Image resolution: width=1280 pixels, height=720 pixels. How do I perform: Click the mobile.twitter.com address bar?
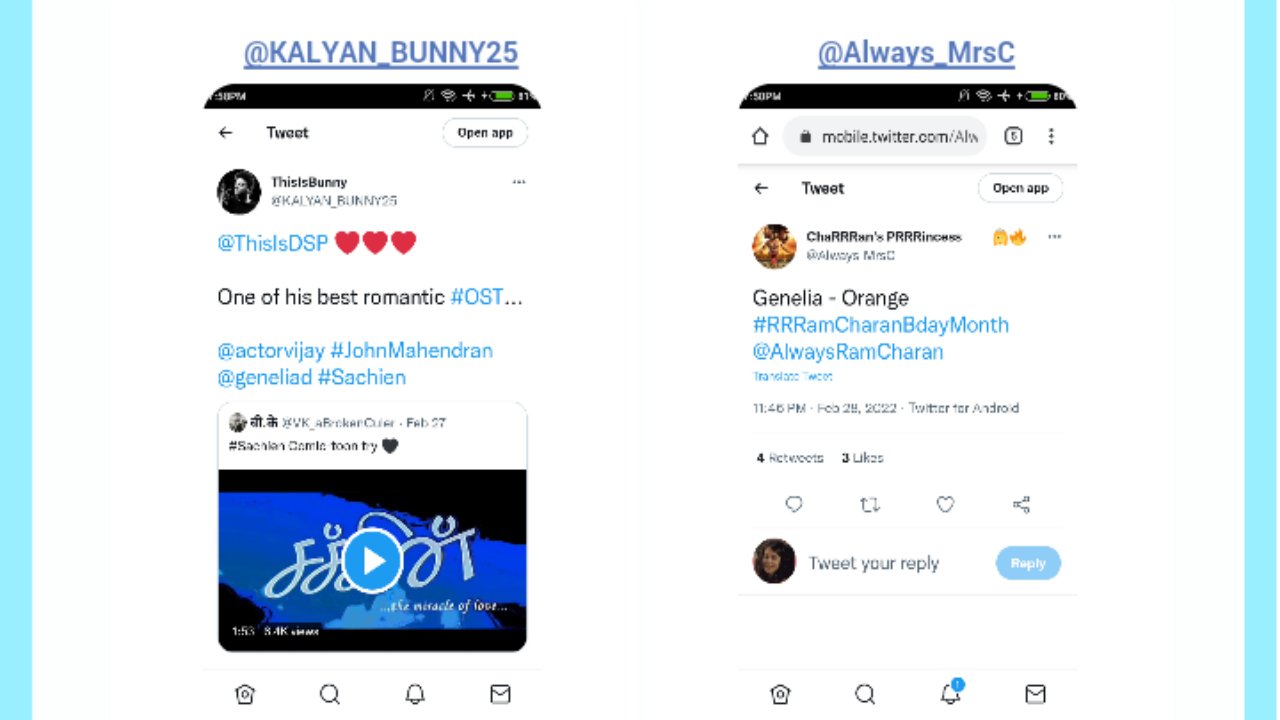(885, 136)
